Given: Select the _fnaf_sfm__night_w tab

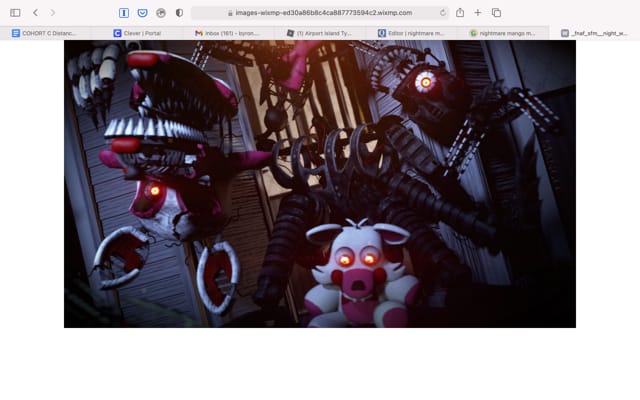Looking at the screenshot, I should click(596, 33).
